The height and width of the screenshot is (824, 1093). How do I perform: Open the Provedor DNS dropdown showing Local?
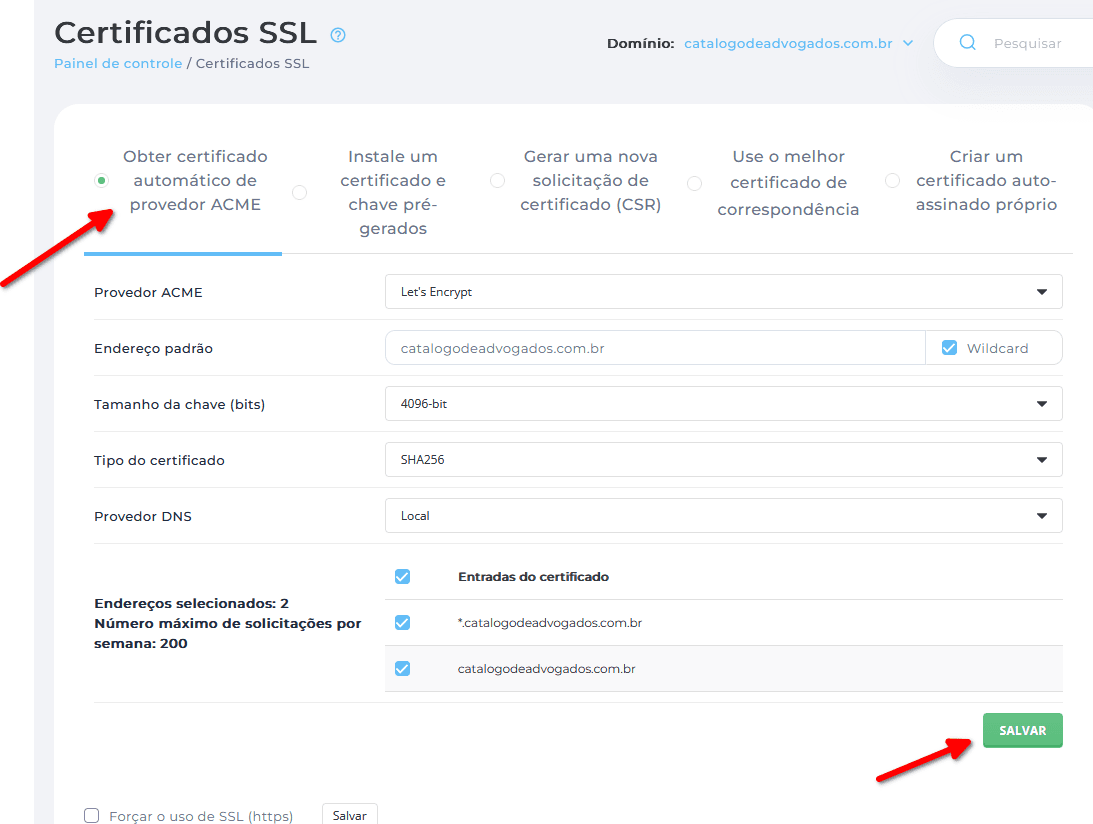pyautogui.click(x=723, y=515)
